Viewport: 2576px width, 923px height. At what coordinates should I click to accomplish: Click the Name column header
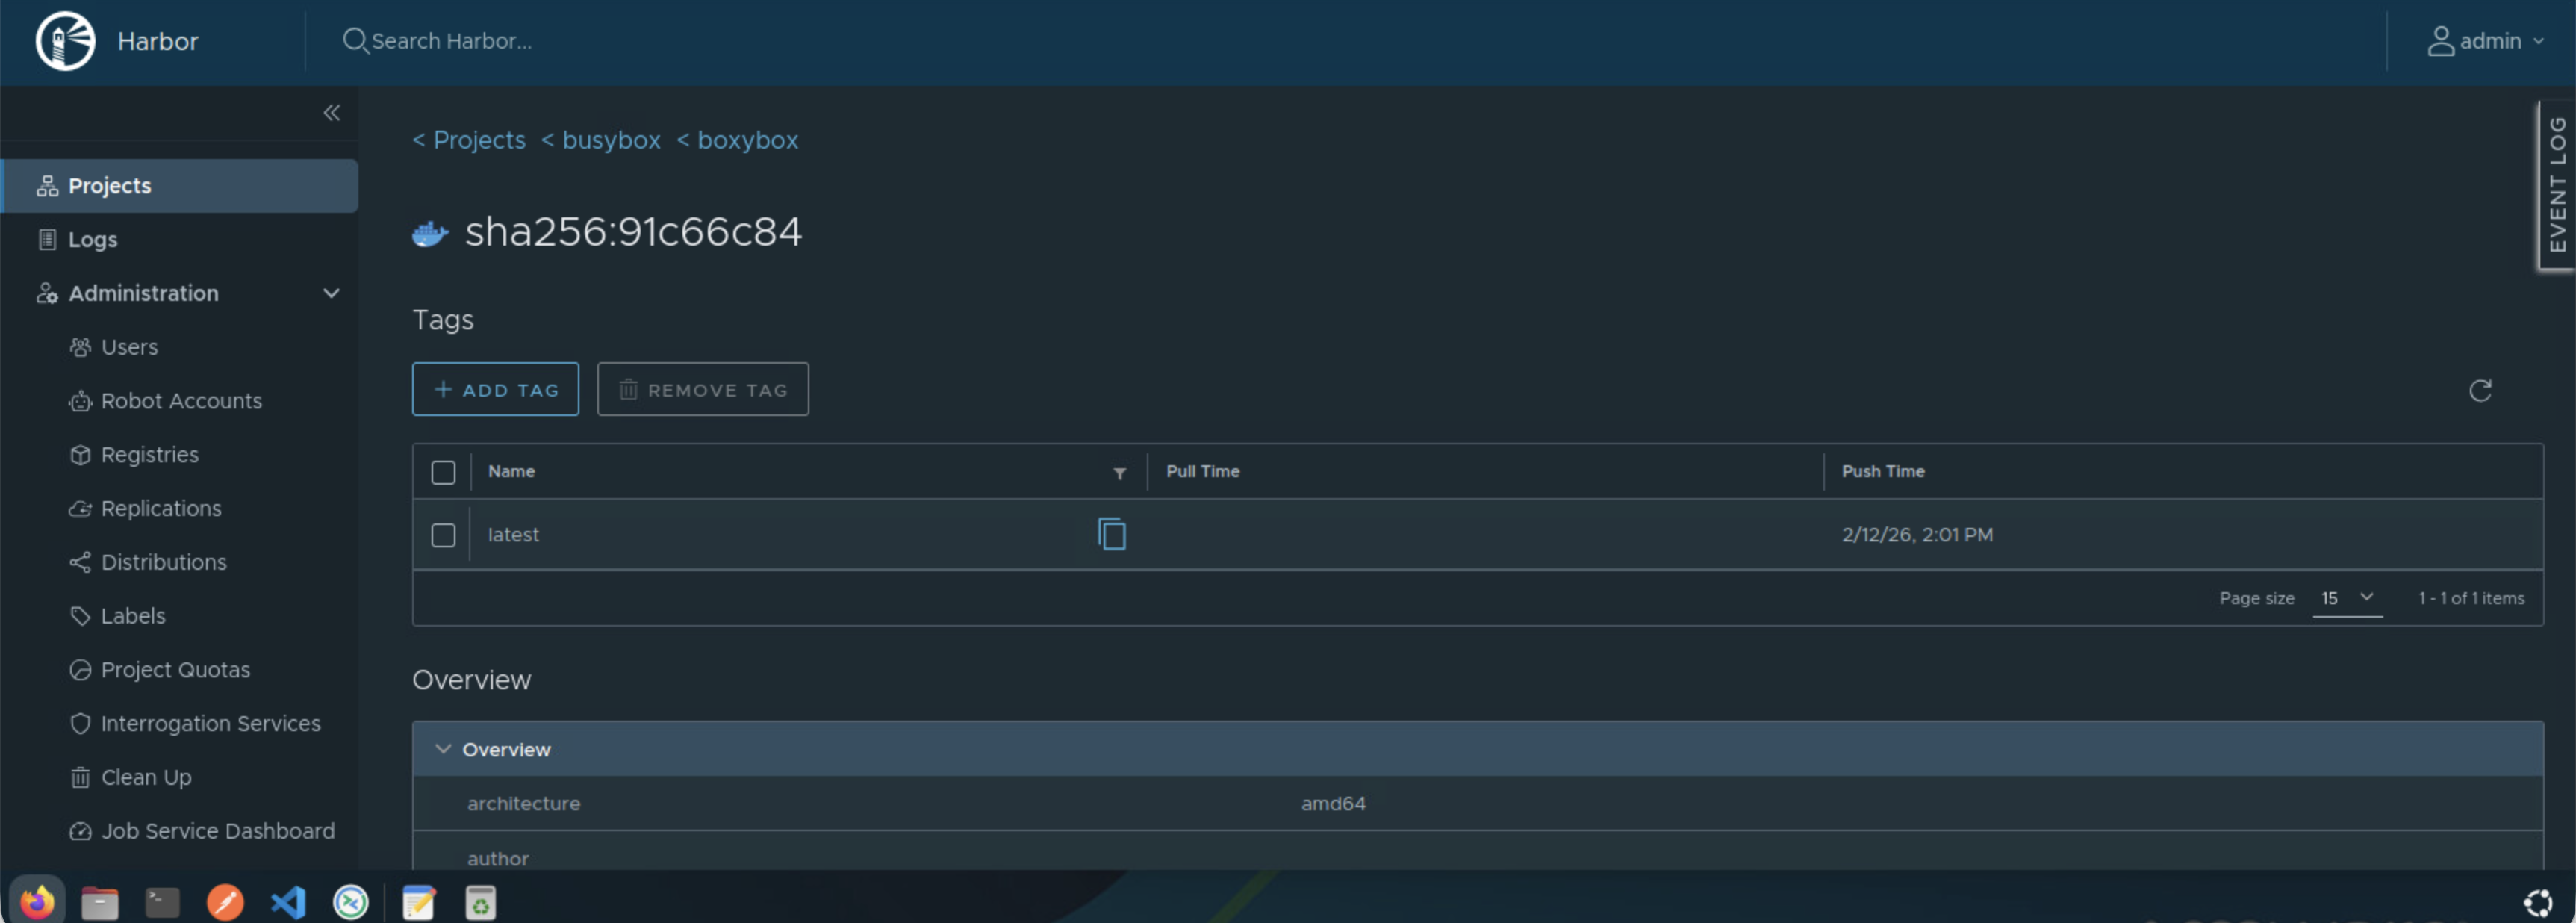click(511, 472)
